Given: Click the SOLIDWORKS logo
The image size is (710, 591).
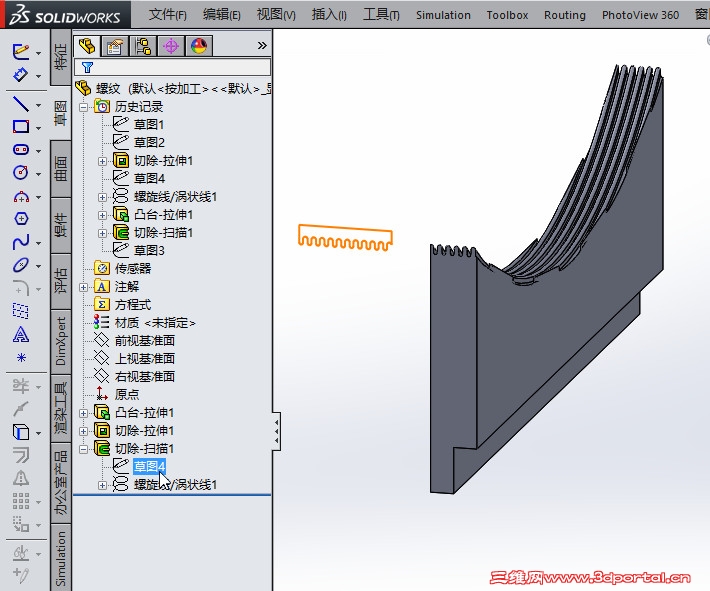Looking at the screenshot, I should [x=66, y=15].
